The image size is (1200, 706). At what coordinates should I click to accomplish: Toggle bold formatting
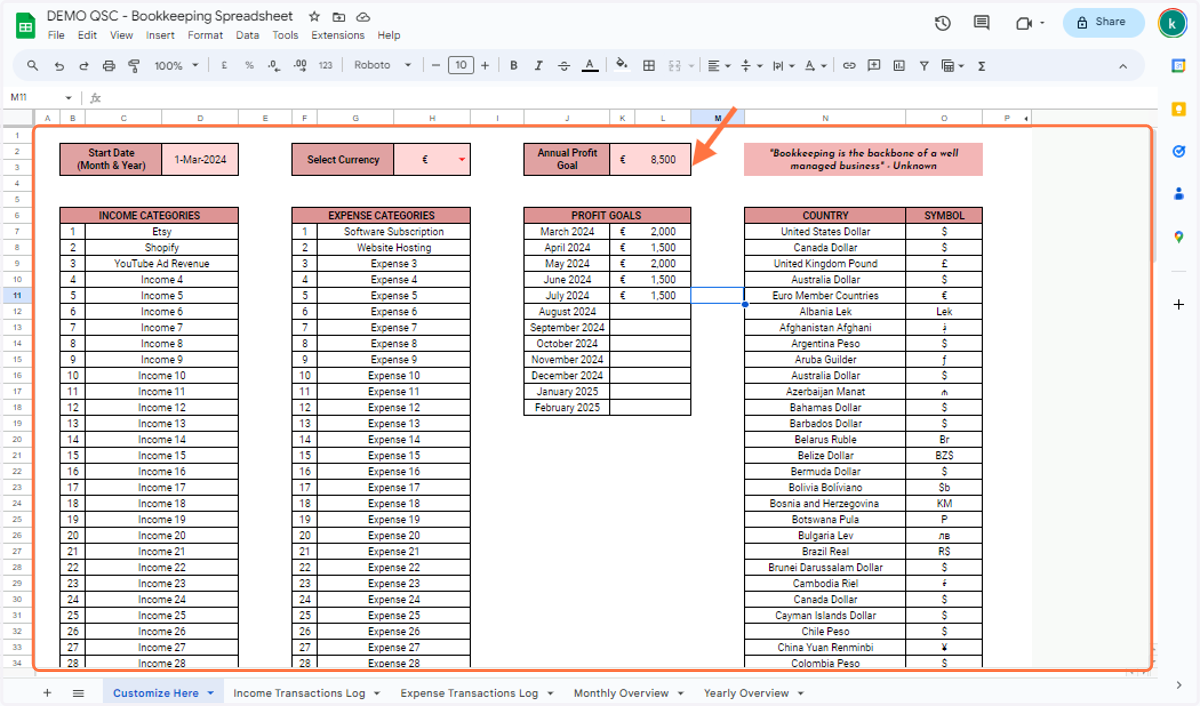tap(514, 65)
